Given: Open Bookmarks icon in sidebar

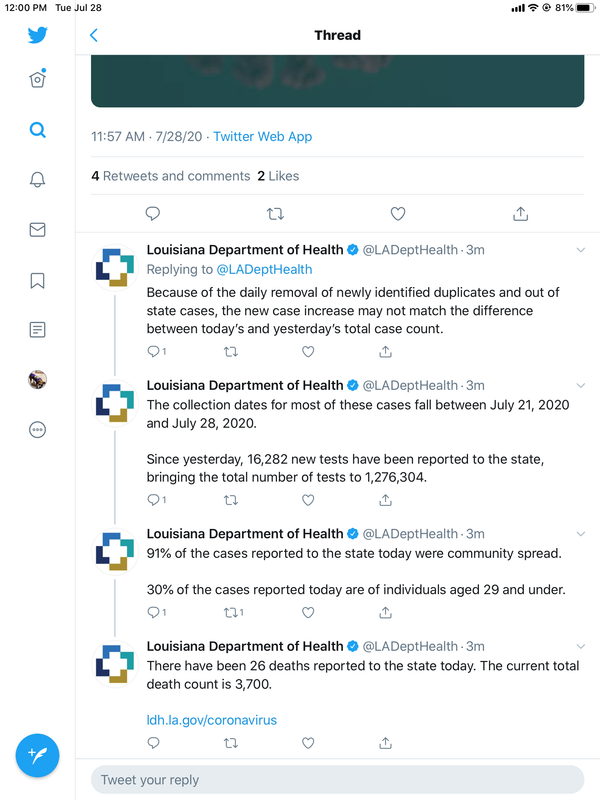Looking at the screenshot, I should coord(37,280).
